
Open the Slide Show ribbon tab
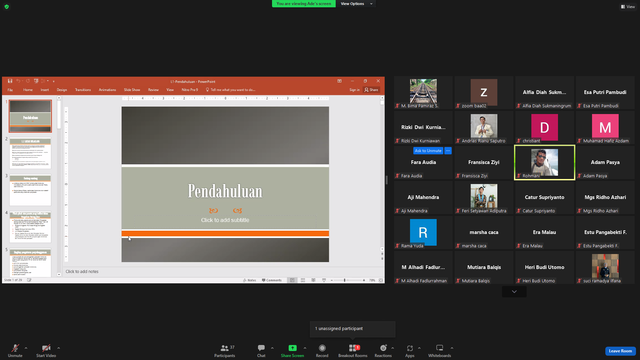(132, 90)
